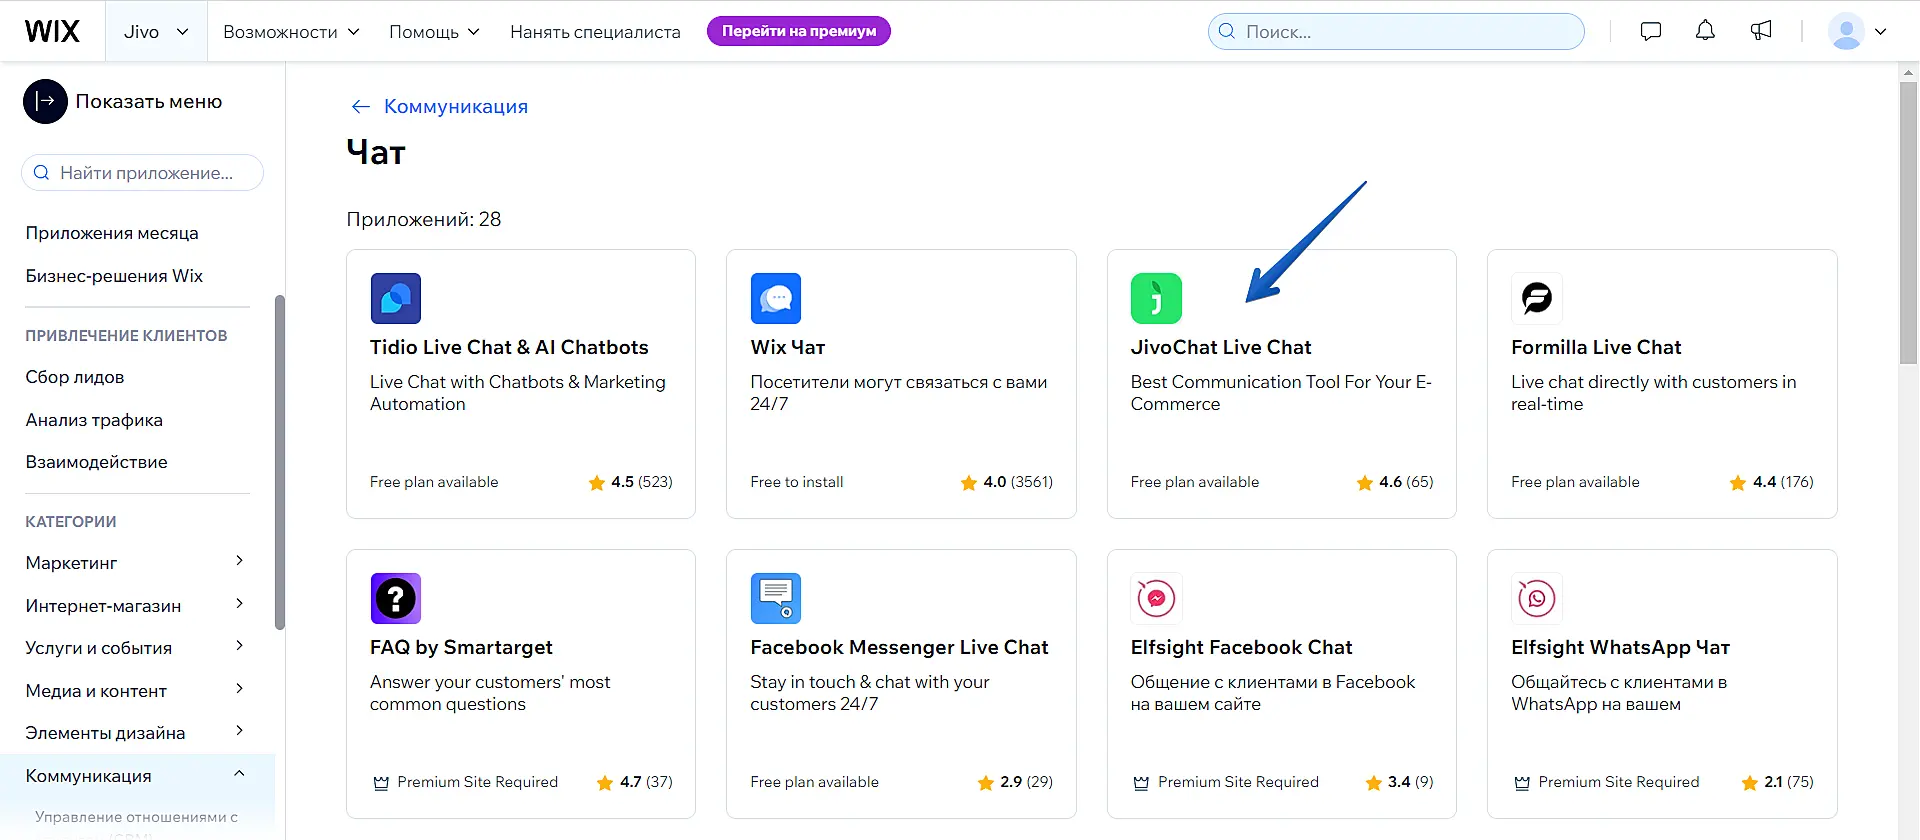Expand the Возможности menu
This screenshot has height=840, width=1920.
291,32
